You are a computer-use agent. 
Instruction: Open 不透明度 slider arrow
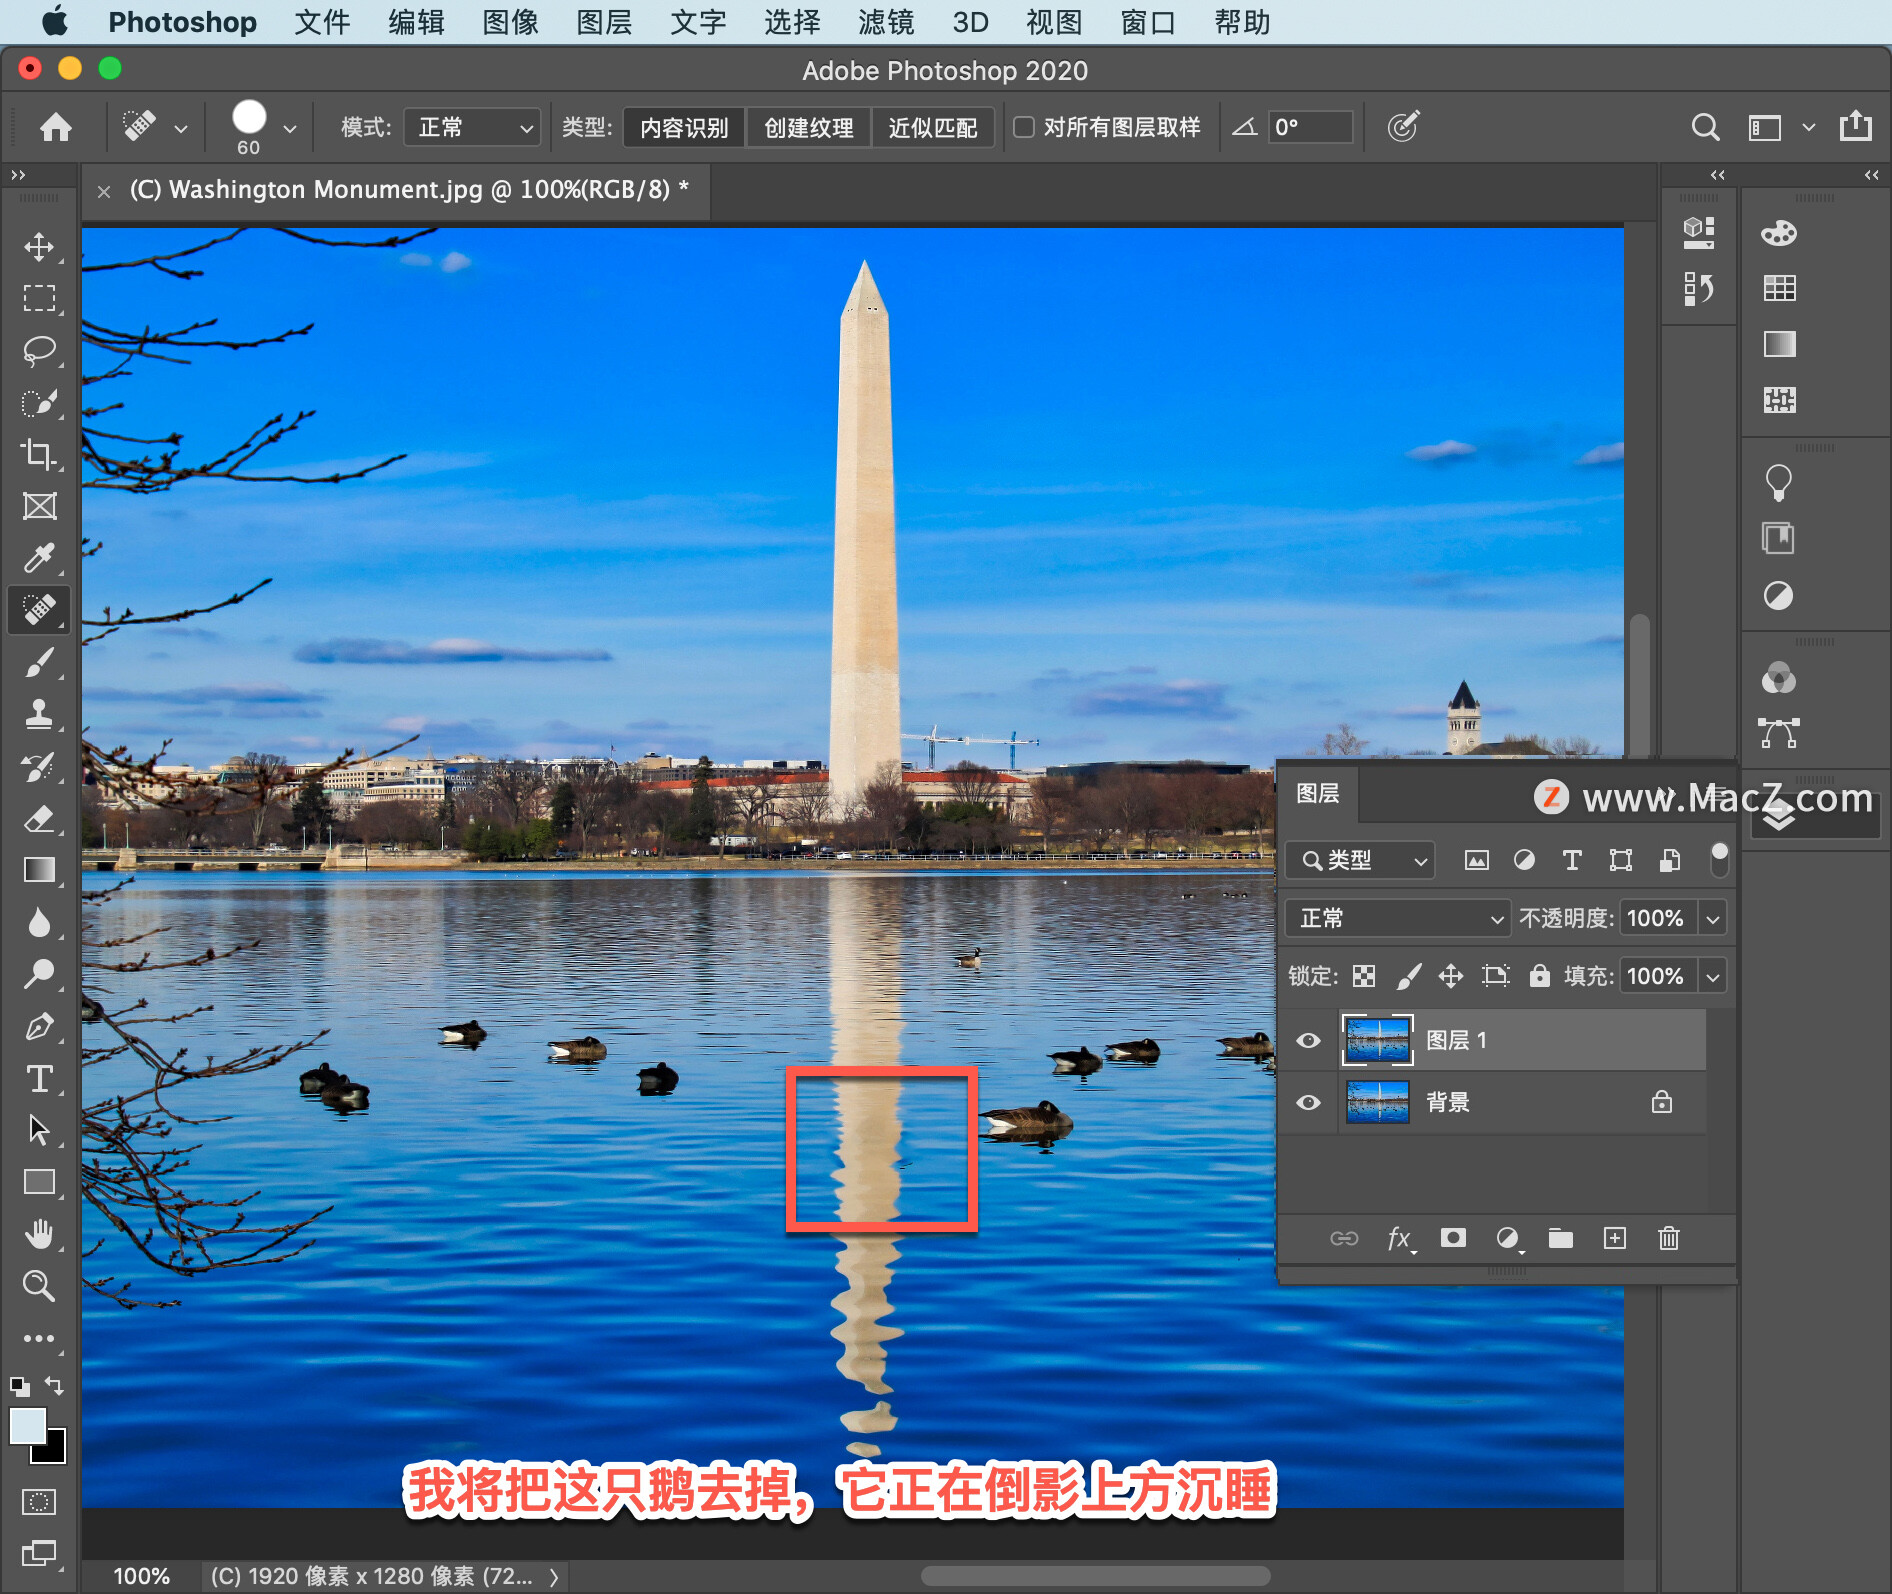[x=1713, y=918]
